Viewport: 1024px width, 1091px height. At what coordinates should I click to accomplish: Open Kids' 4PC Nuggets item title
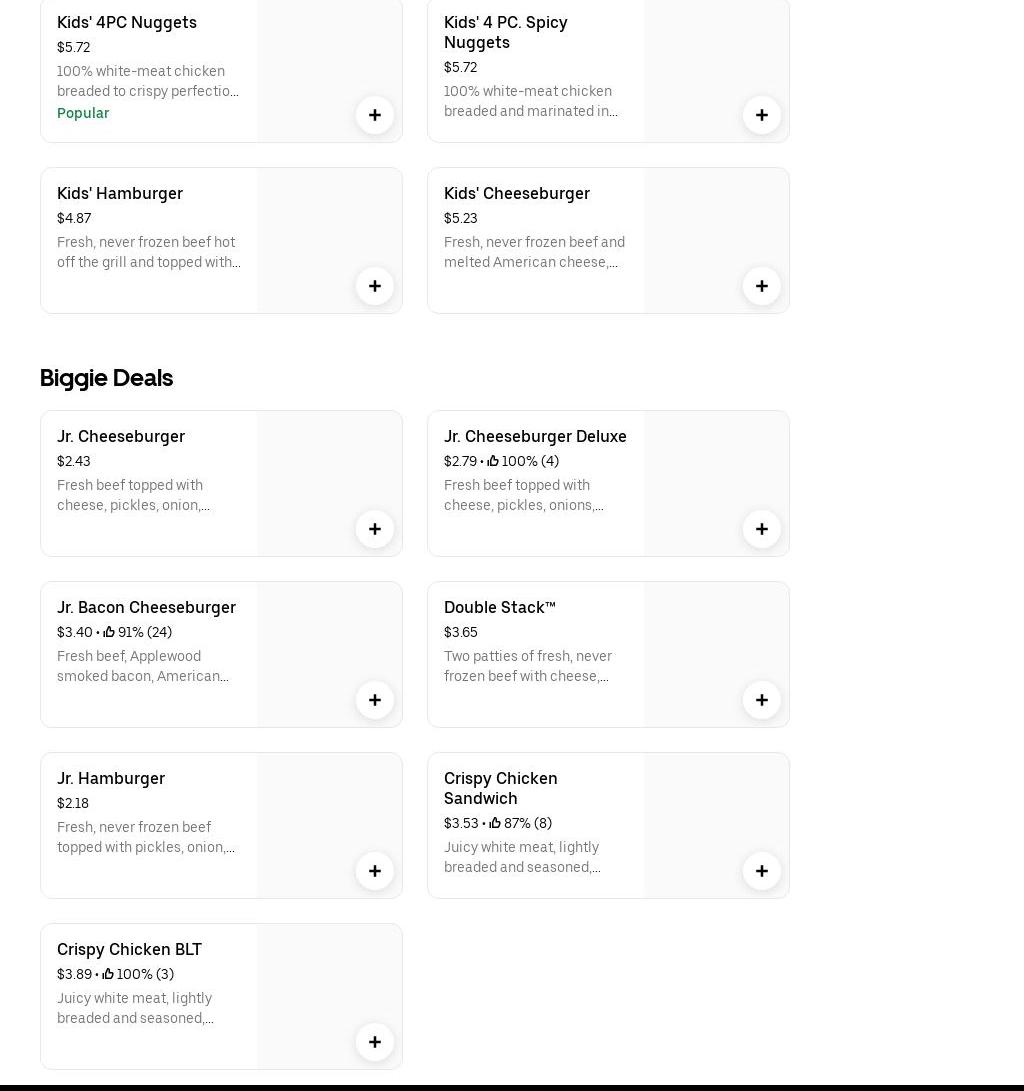click(x=127, y=22)
